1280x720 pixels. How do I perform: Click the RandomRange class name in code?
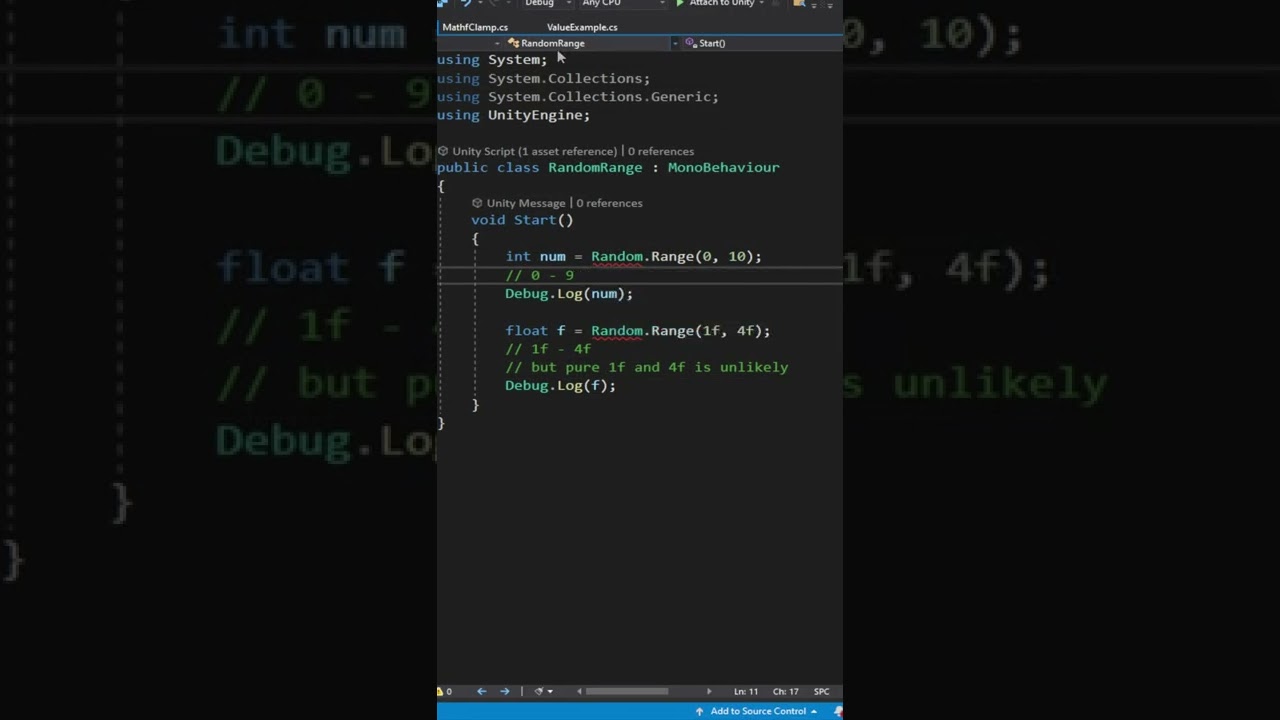click(x=595, y=167)
